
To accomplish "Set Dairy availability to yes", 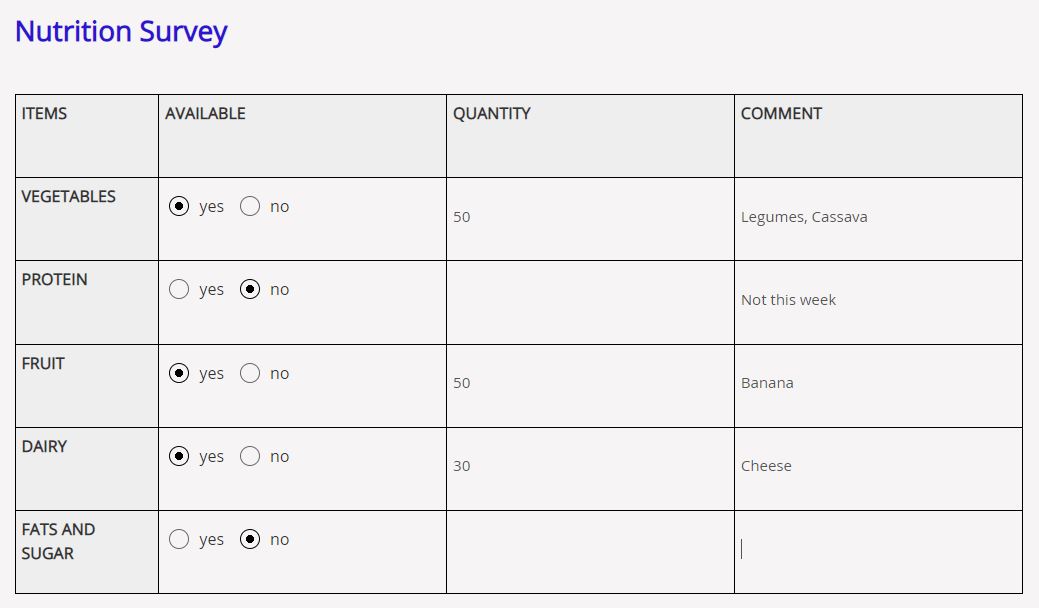I will click(x=179, y=456).
